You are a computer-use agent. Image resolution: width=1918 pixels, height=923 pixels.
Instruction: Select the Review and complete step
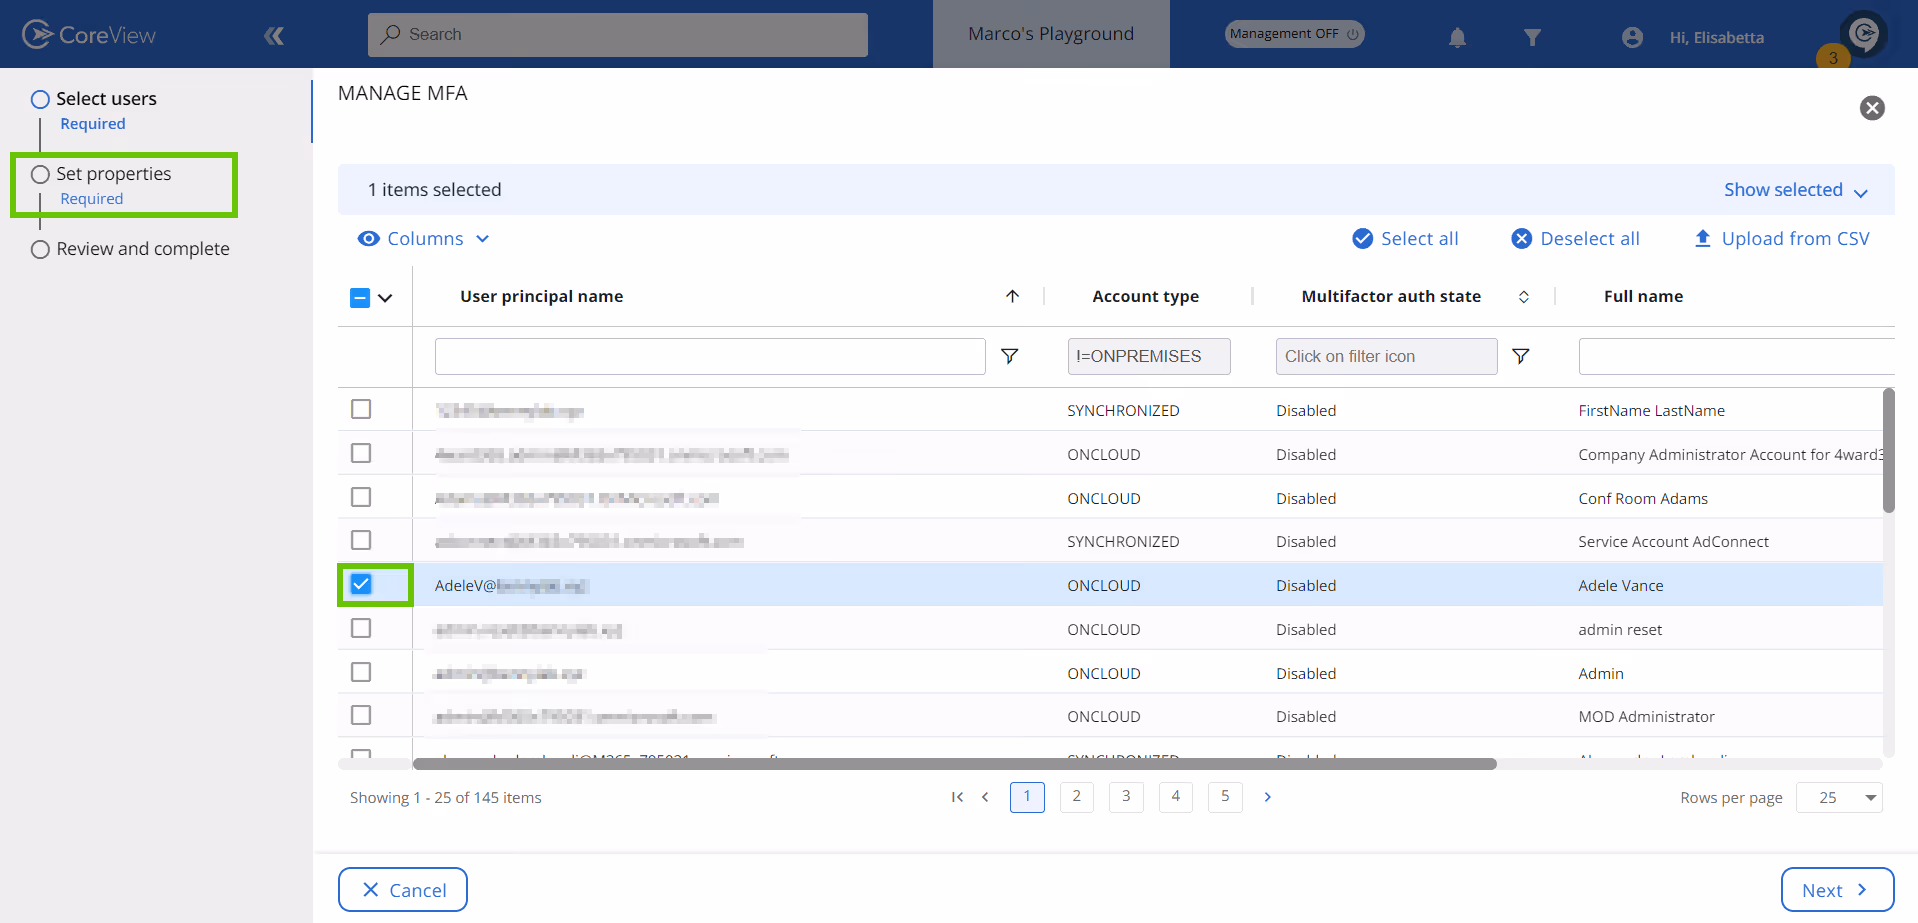pos(142,248)
